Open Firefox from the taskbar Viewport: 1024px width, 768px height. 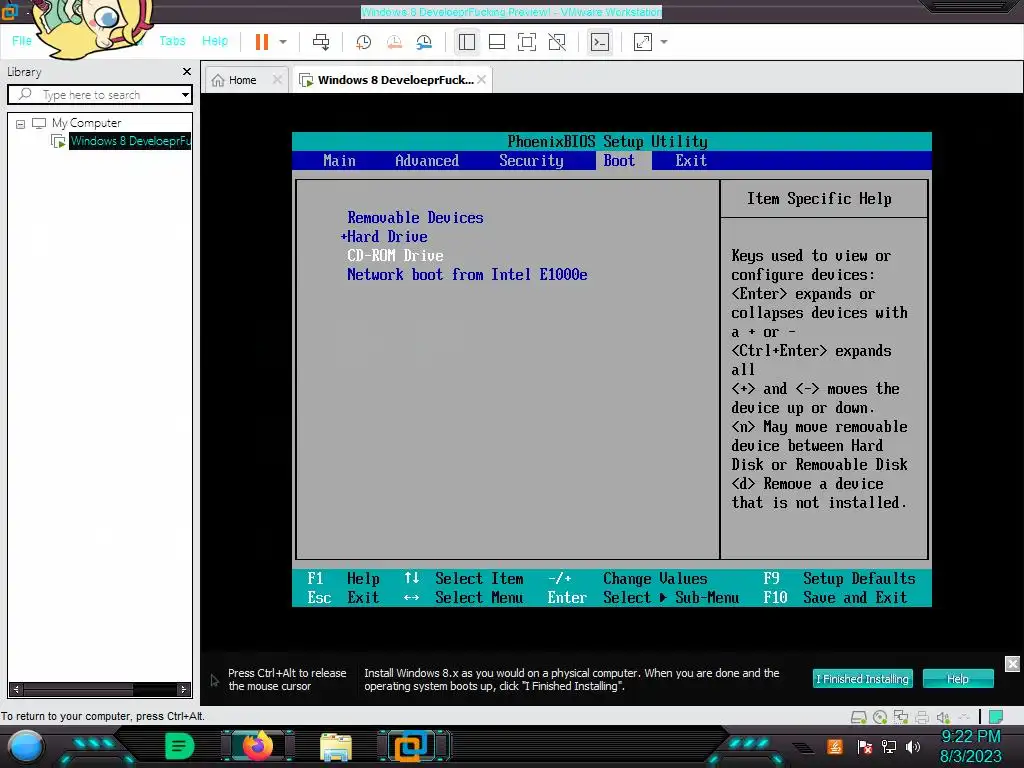pos(257,746)
